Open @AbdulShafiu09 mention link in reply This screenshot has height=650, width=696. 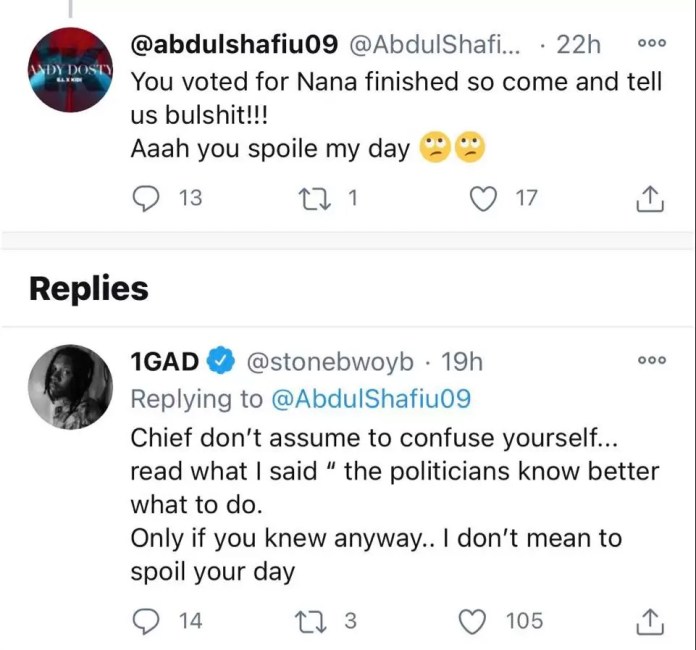pyautogui.click(x=371, y=399)
